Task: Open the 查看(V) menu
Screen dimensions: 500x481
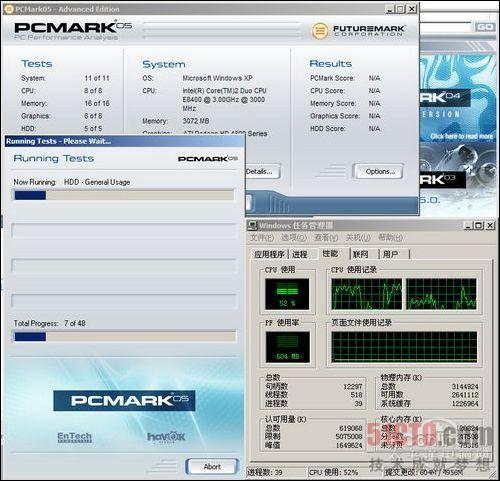Action: [x=326, y=238]
